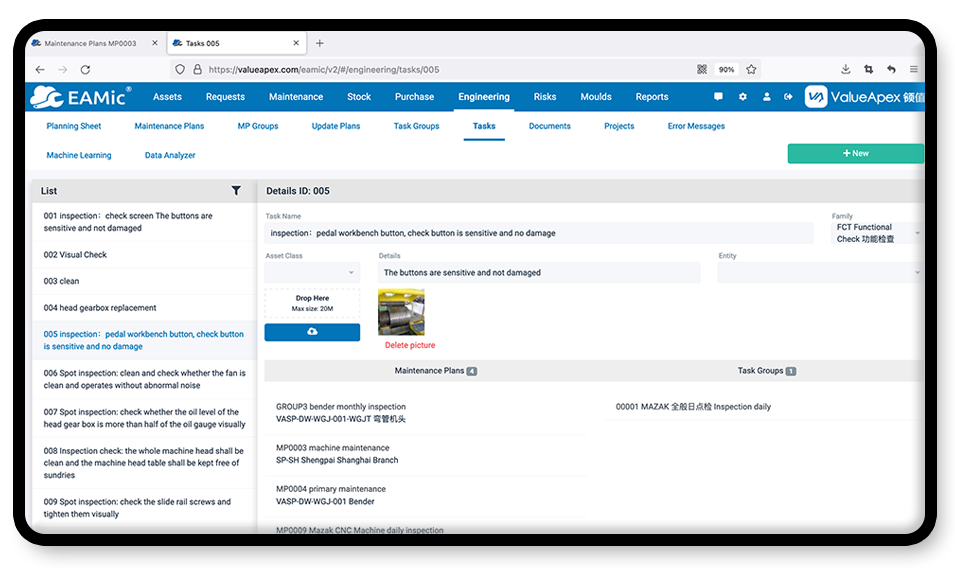Open the Purchase menu

[414, 97]
